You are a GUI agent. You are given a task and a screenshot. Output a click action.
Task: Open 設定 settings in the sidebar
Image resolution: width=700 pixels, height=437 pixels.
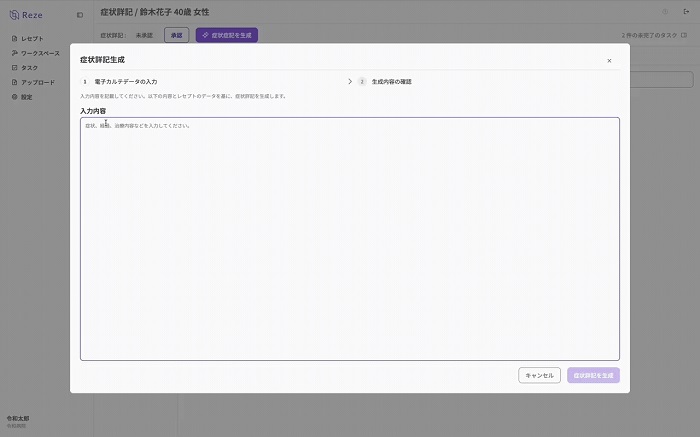tap(26, 97)
